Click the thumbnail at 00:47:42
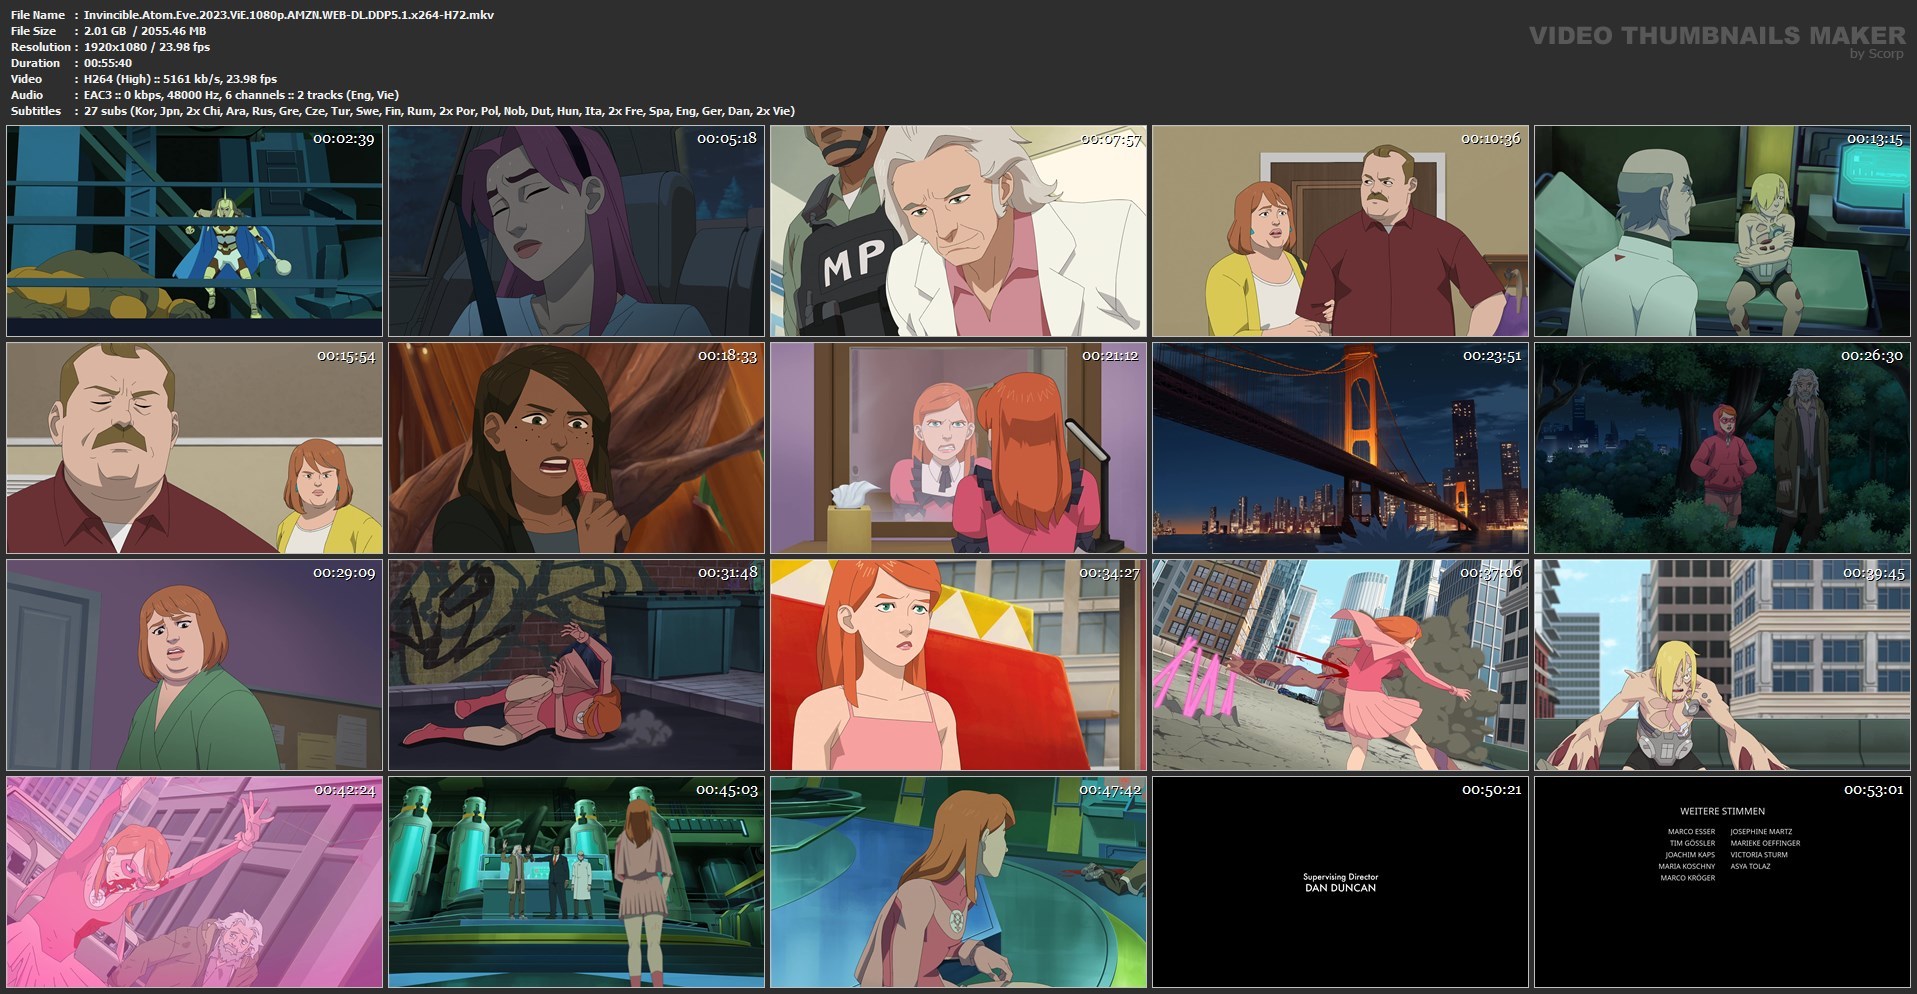Image resolution: width=1917 pixels, height=994 pixels. [x=959, y=882]
